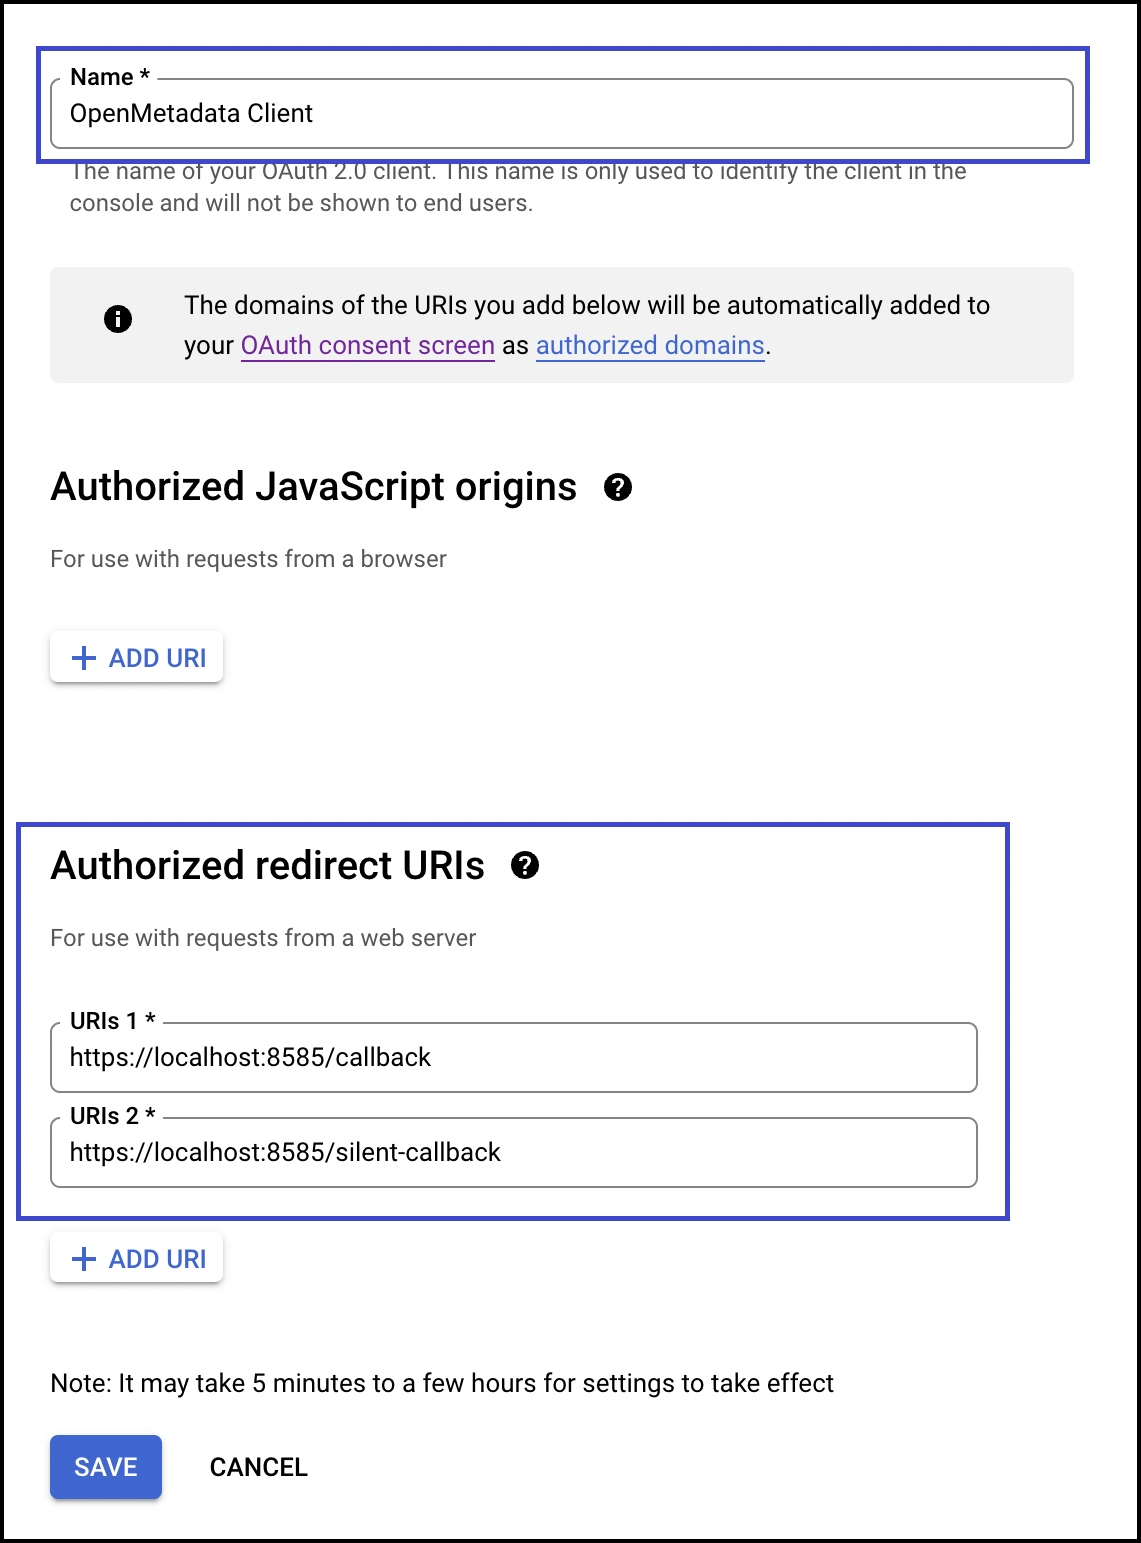Select the Name field showing OpenMetadata Client

tap(565, 113)
